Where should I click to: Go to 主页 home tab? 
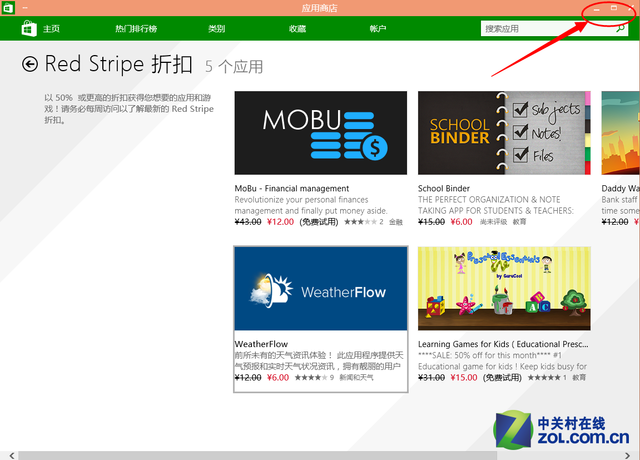tap(51, 29)
